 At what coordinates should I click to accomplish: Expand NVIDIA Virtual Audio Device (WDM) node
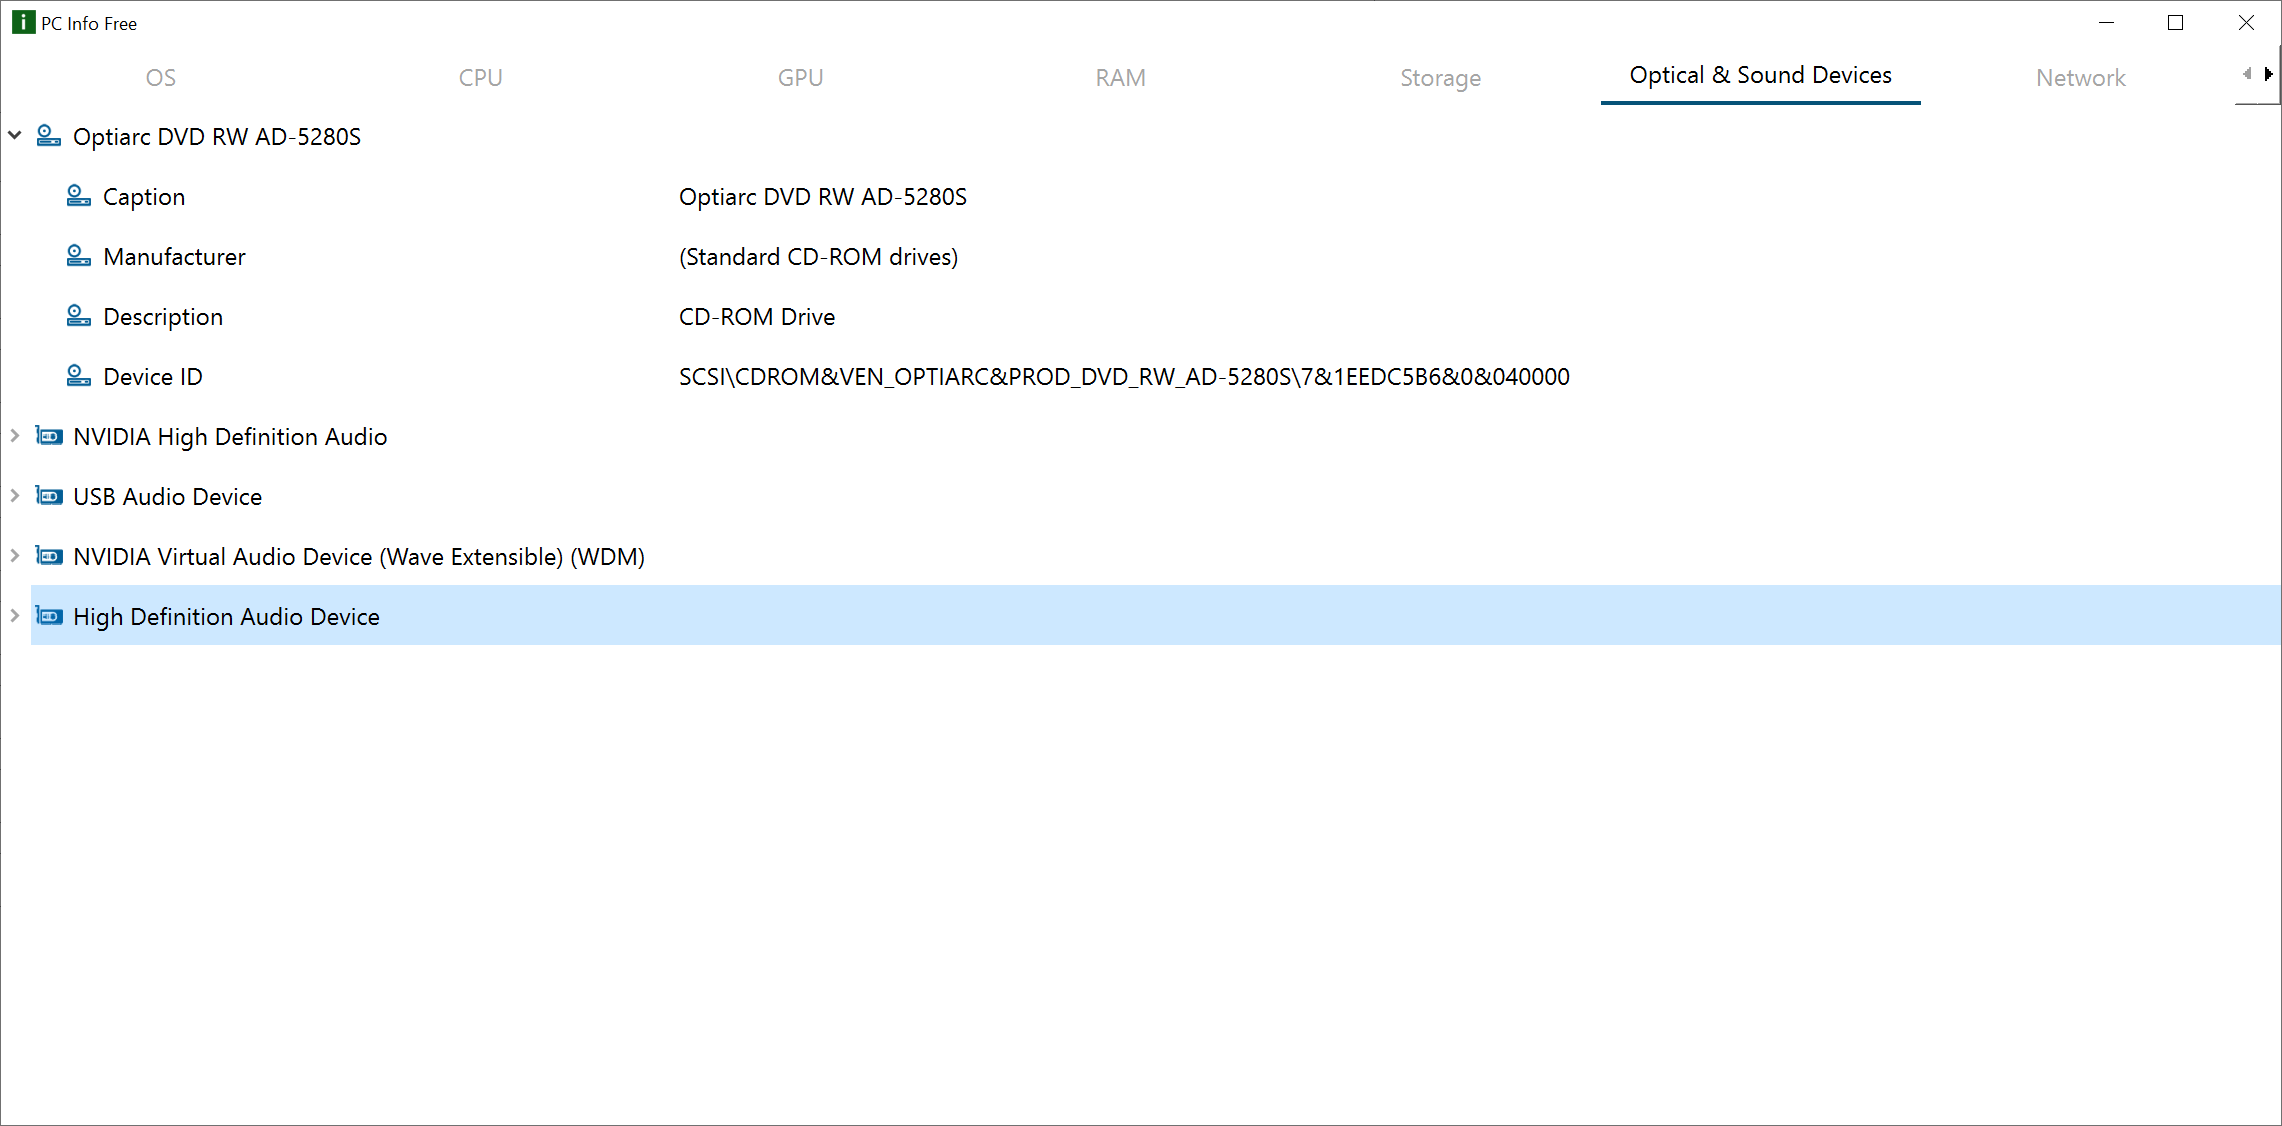tap(15, 555)
